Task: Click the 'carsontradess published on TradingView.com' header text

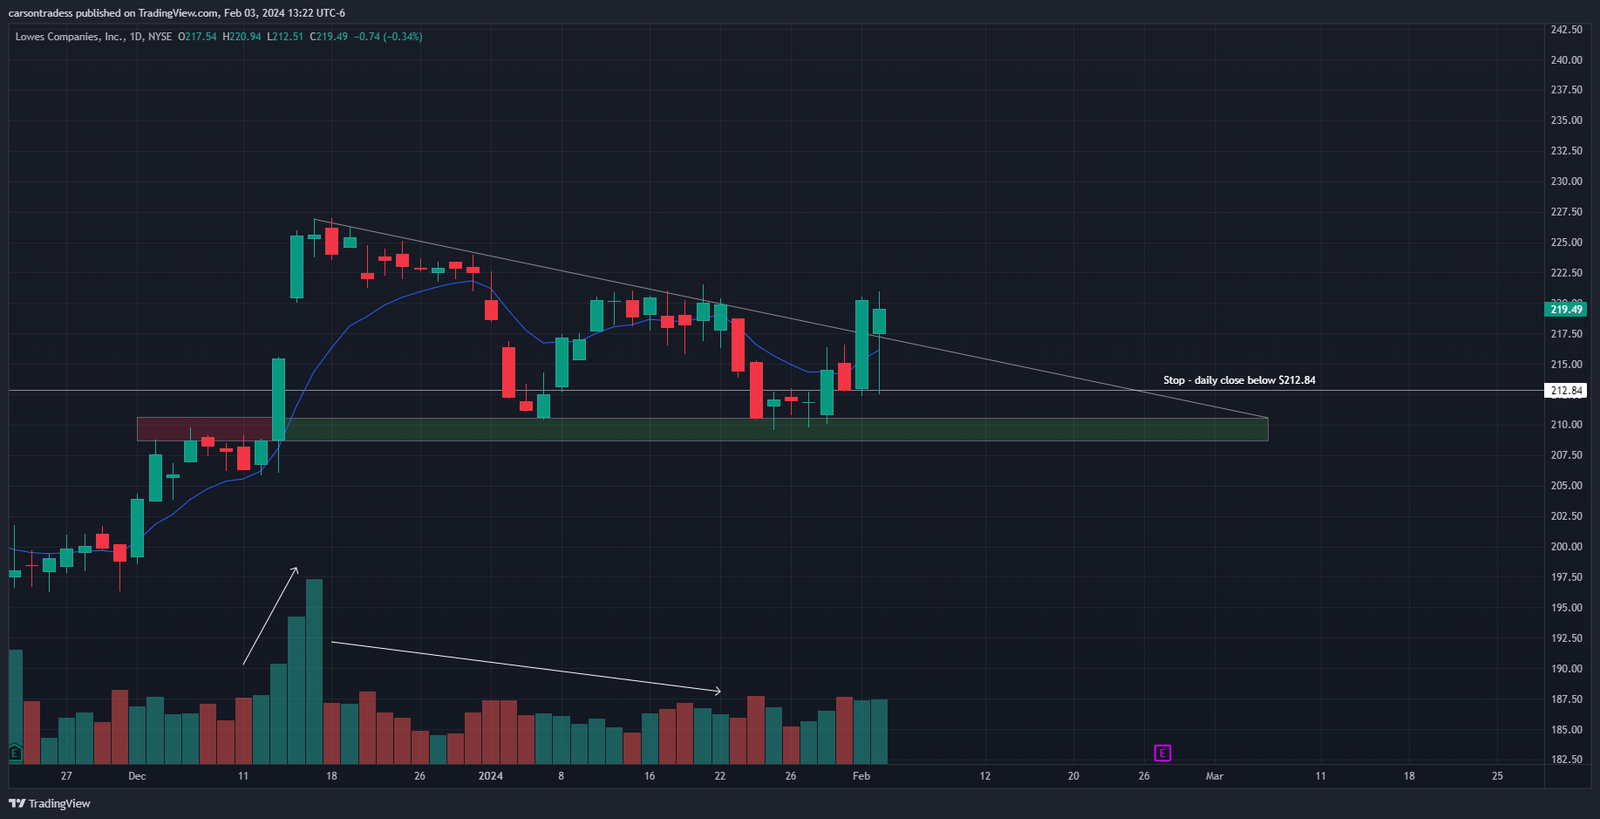Action: pos(113,13)
